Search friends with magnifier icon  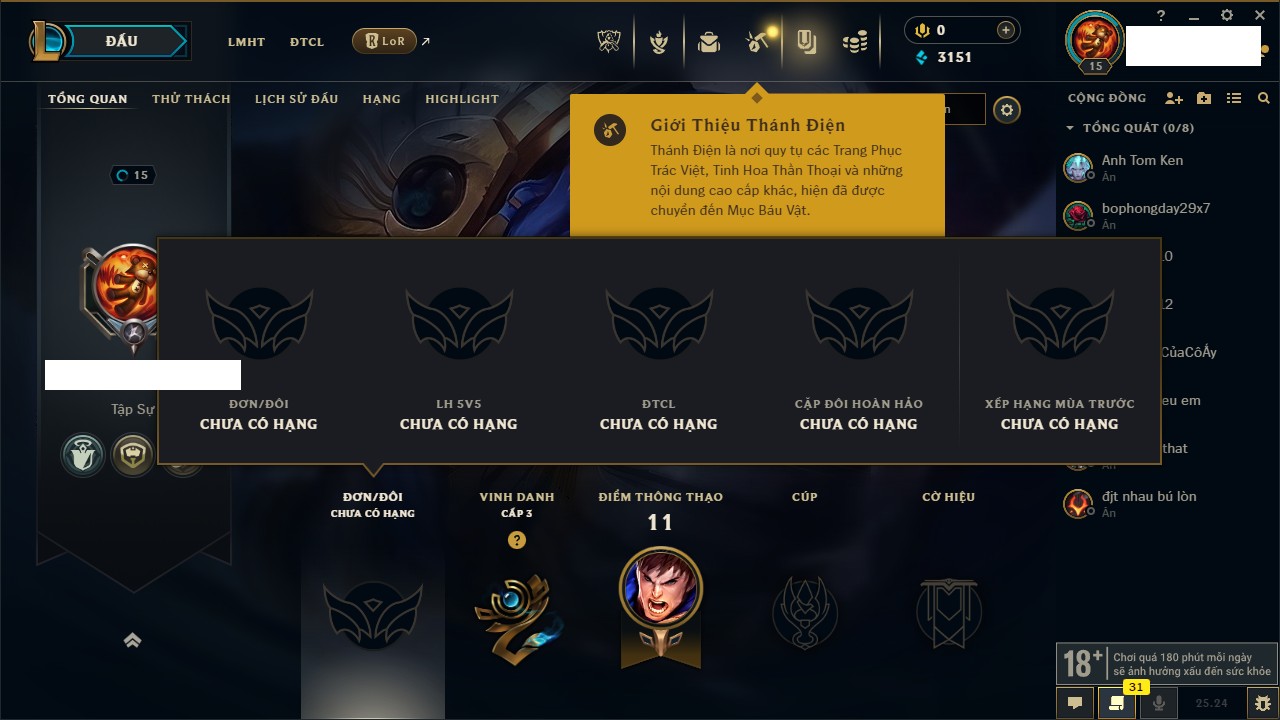1264,98
